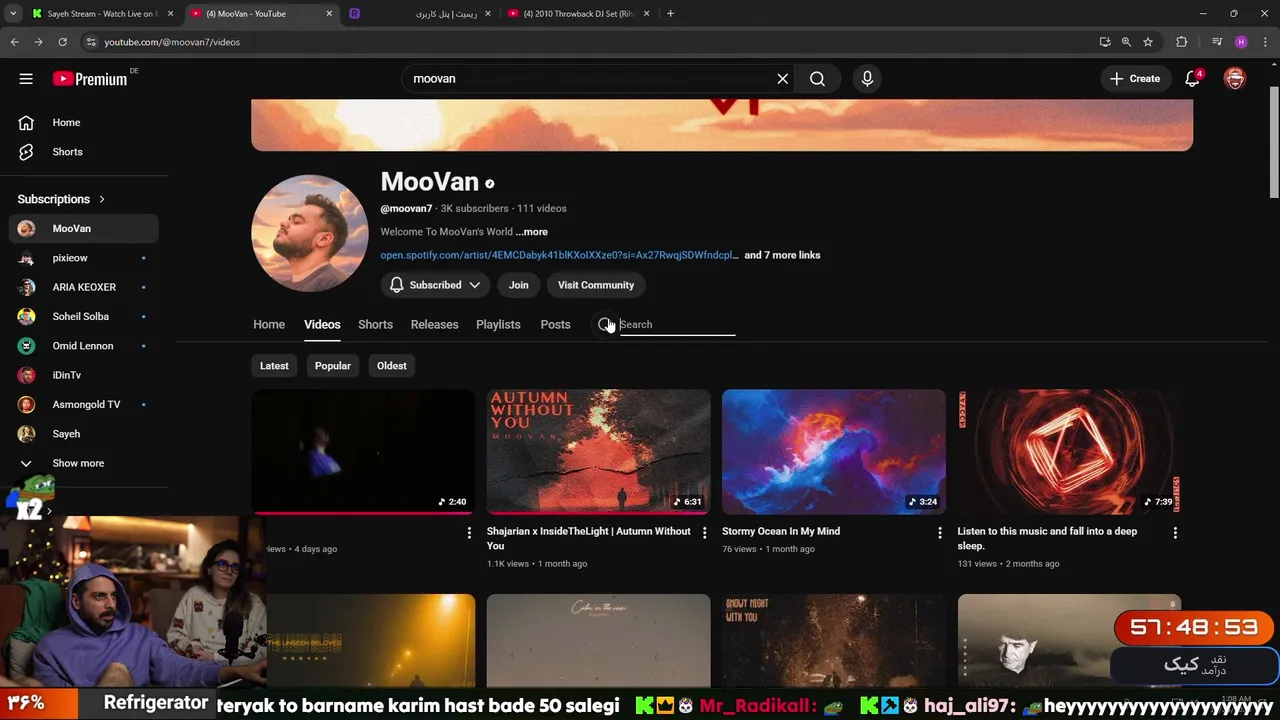The image size is (1280, 720).
Task: Open Sayeh in the subscriptions list
Action: tap(84, 434)
